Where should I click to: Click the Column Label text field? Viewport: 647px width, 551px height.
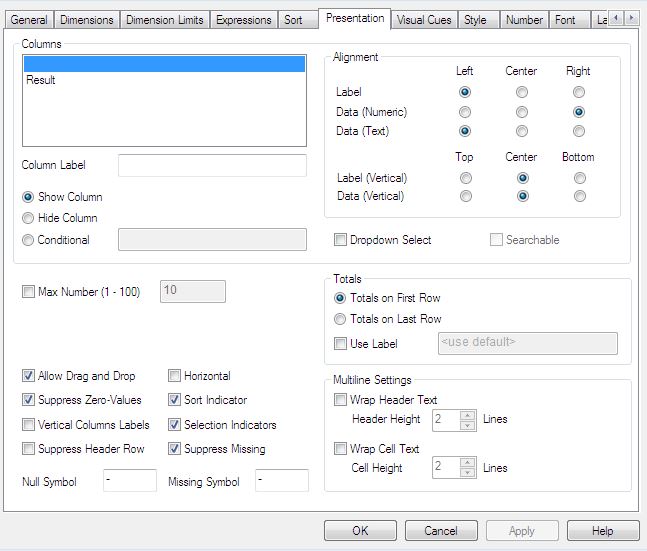click(x=212, y=165)
